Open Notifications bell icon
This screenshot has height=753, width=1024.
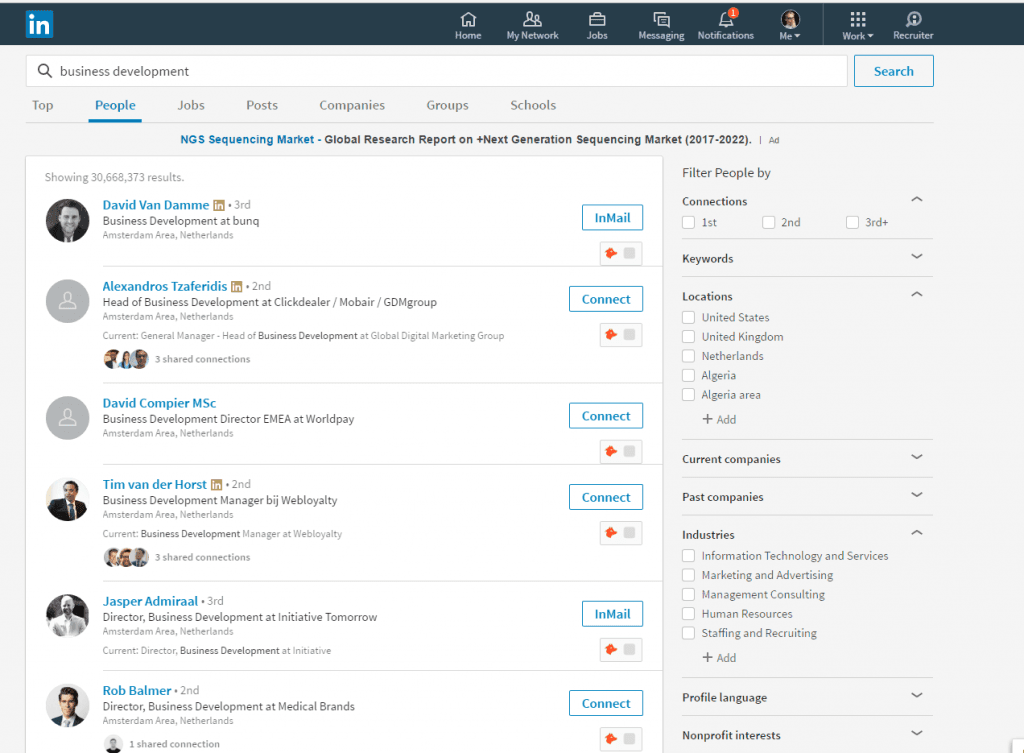tap(726, 20)
